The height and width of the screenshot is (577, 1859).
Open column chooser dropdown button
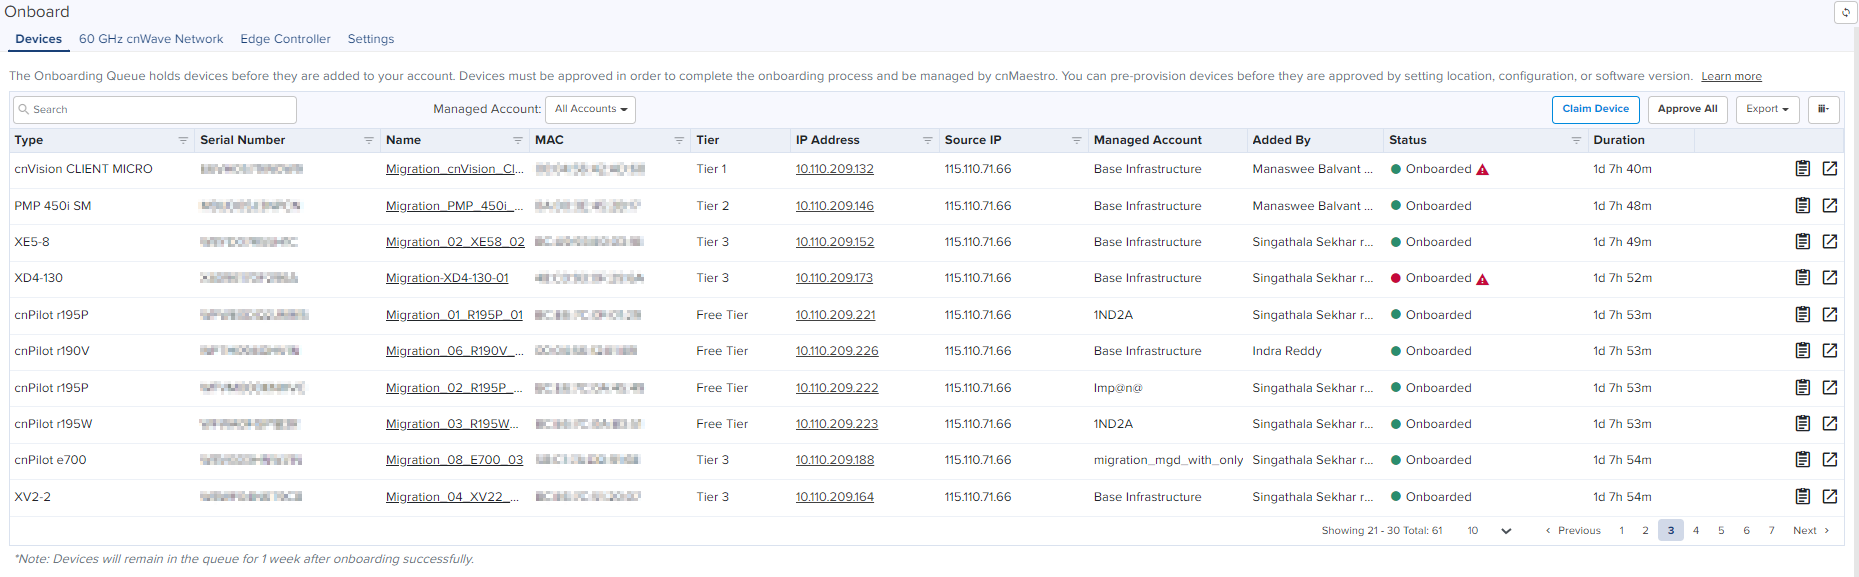[1823, 110]
